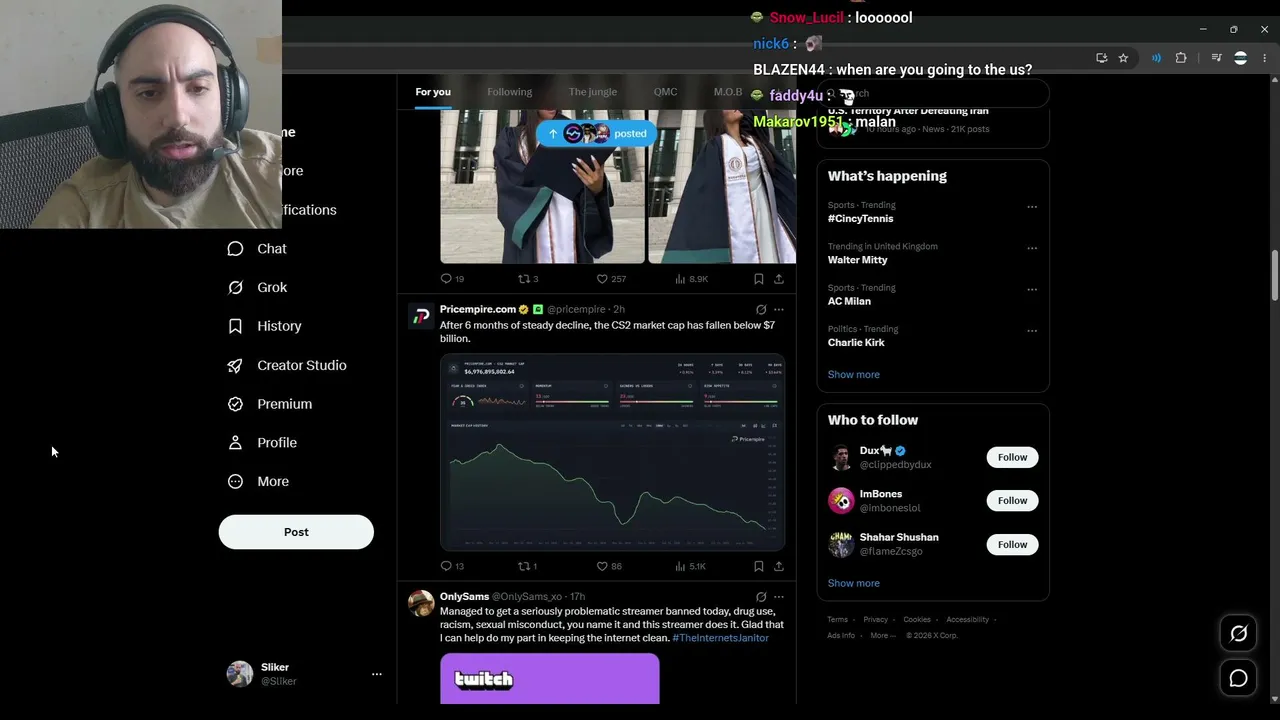Click the page vertical scrollbar thumb
The height and width of the screenshot is (720, 1280).
coord(1275,275)
